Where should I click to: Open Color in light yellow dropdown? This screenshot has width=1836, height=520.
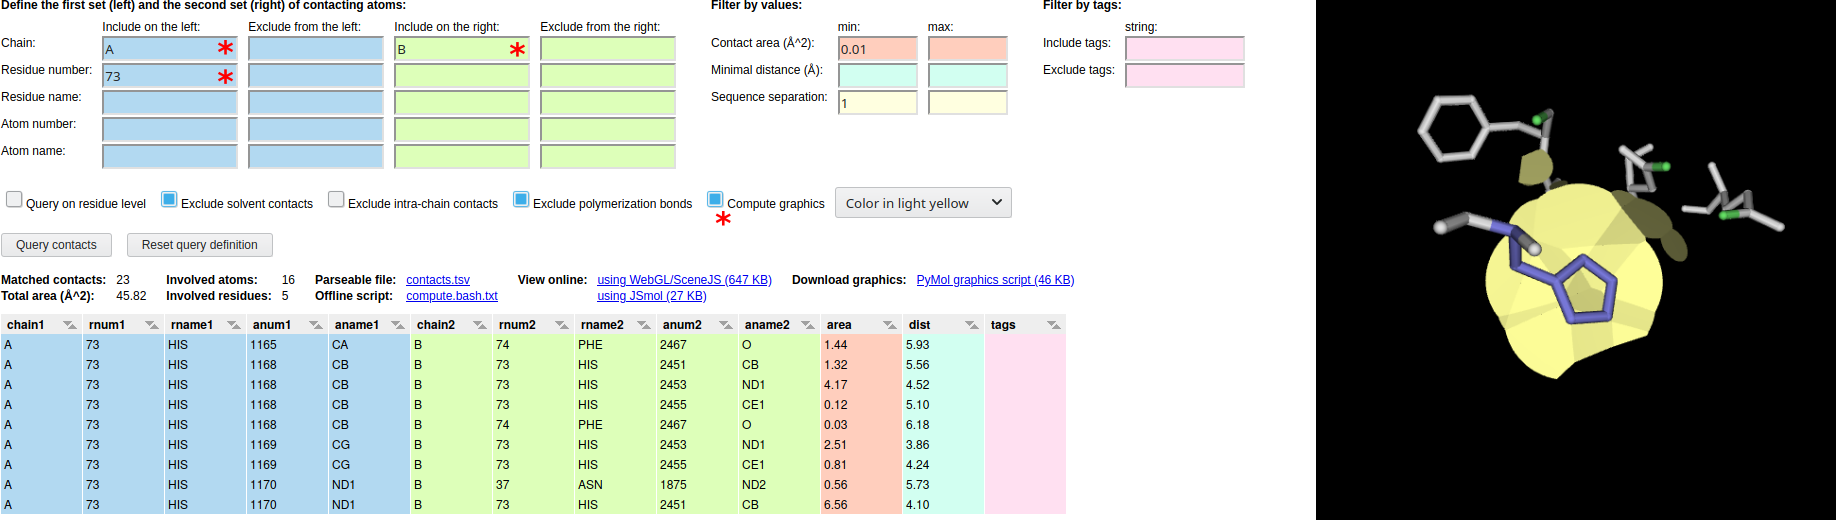(923, 203)
